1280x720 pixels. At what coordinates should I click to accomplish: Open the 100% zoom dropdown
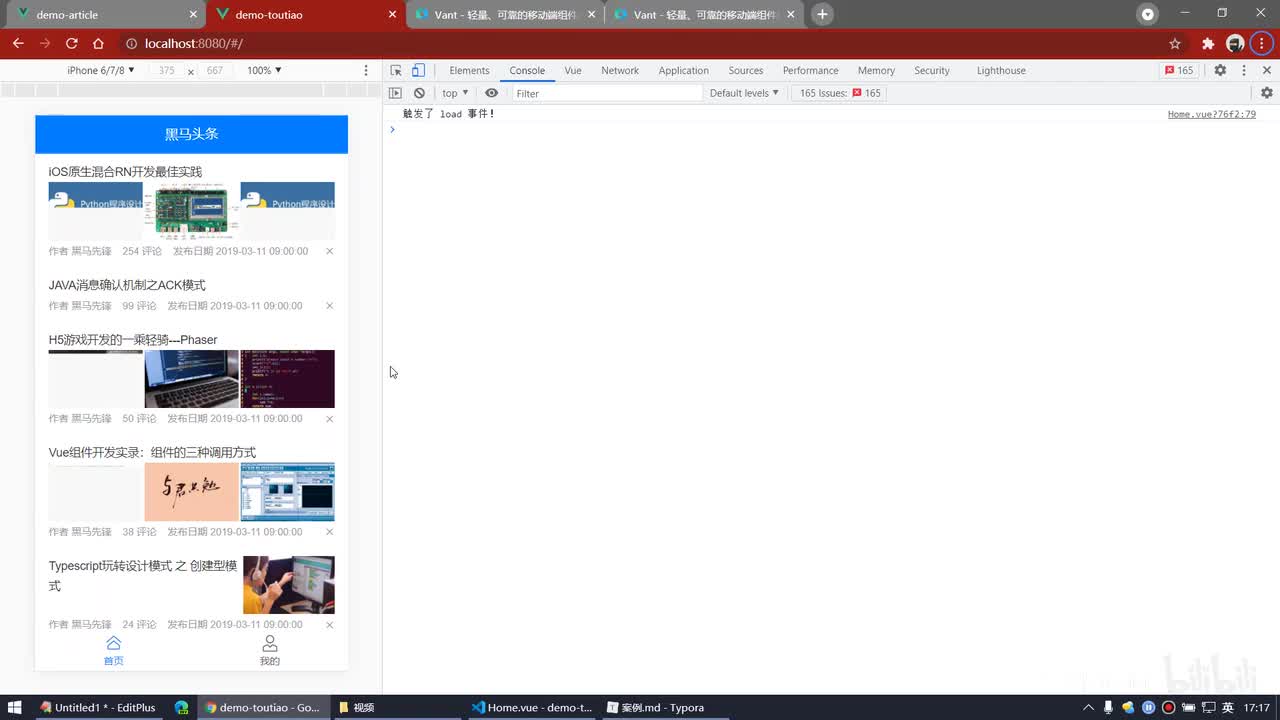[264, 70]
